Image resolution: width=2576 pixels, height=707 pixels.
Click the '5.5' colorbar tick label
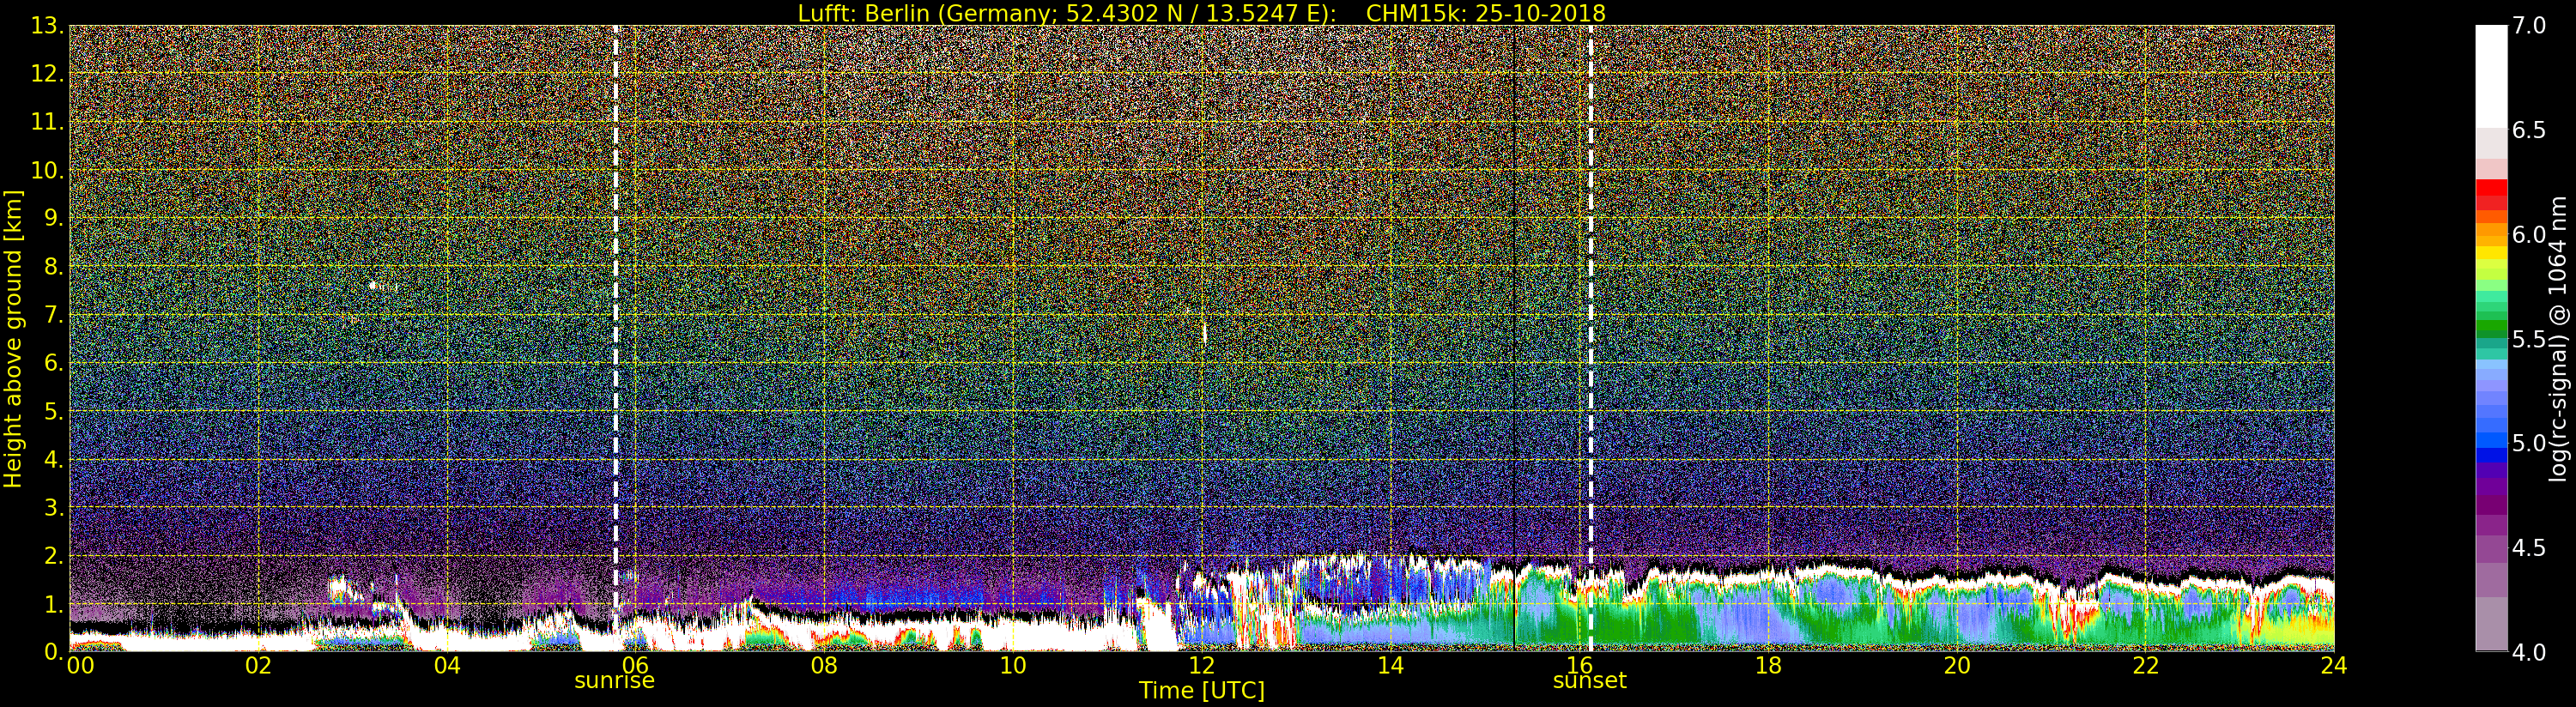(2529, 340)
